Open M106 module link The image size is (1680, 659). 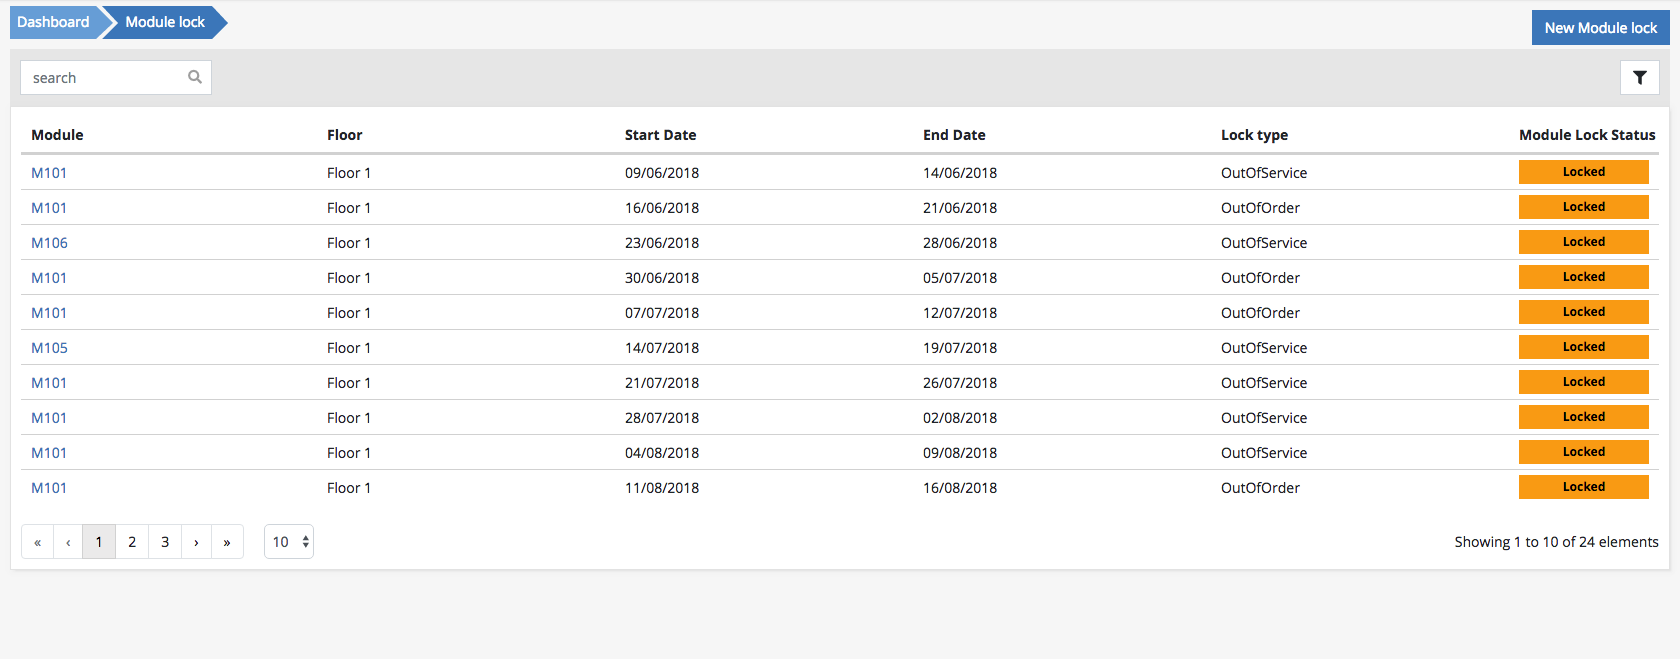[x=49, y=243]
